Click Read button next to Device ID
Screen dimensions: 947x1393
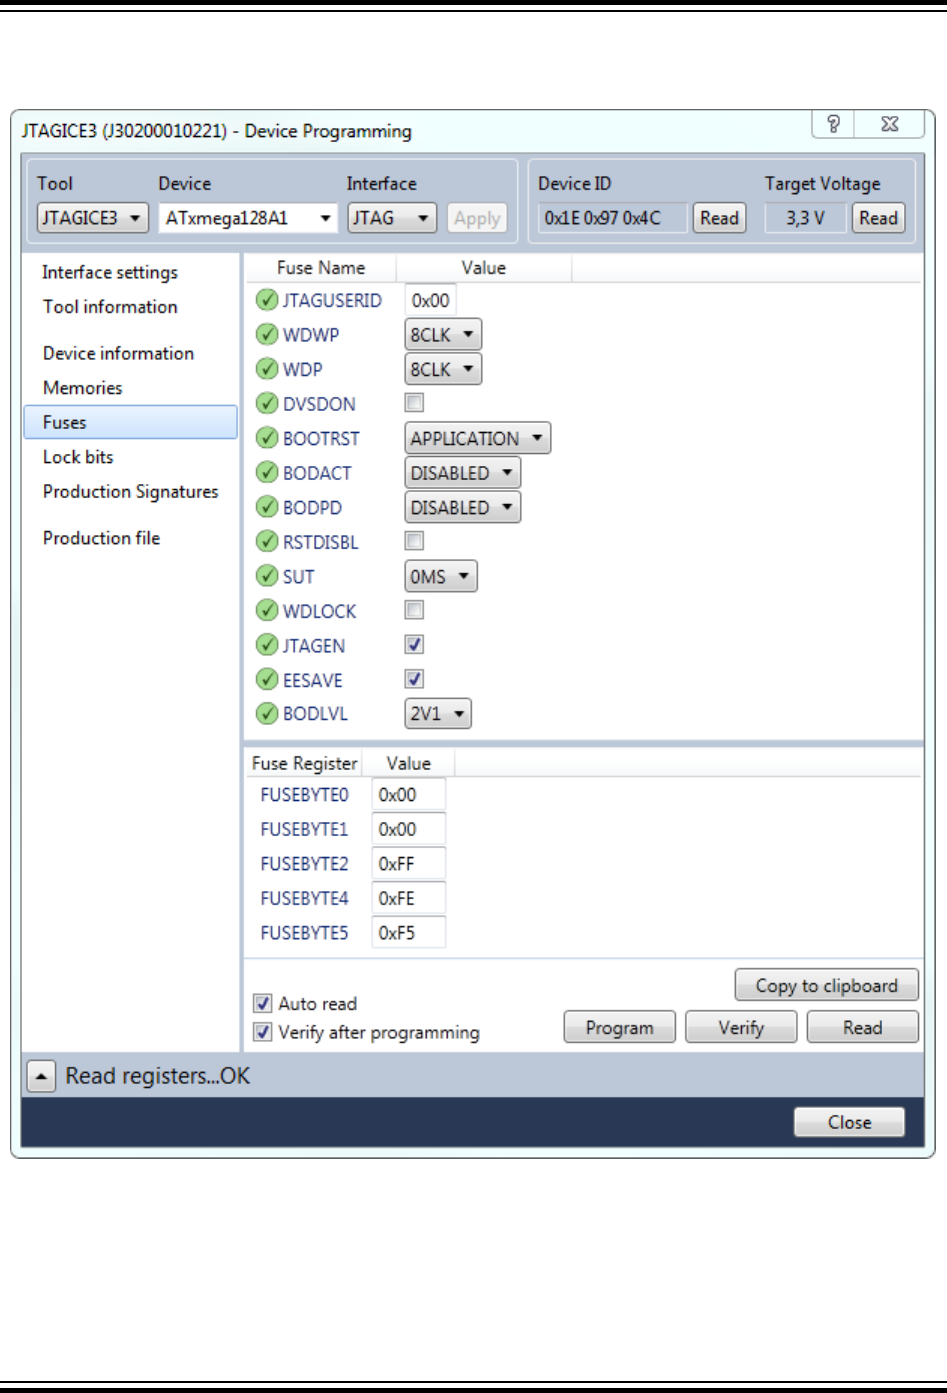(719, 218)
